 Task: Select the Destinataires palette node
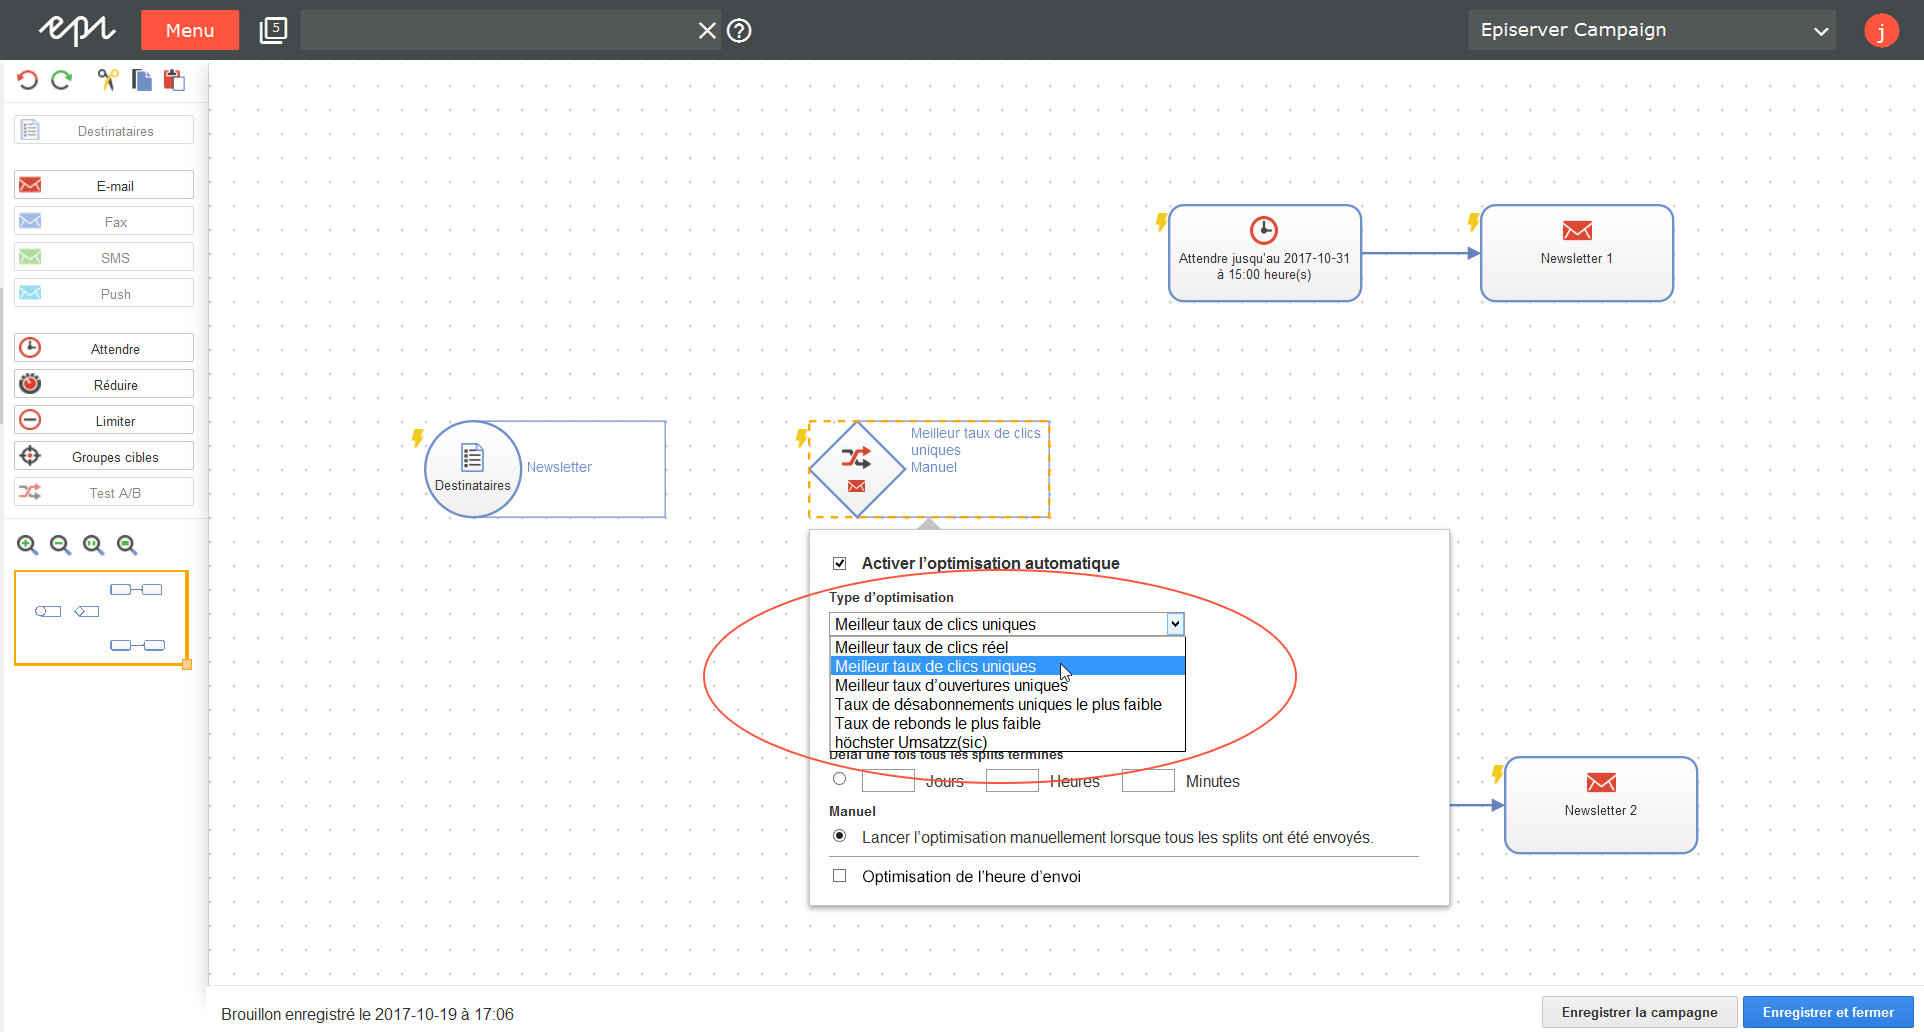pos(104,130)
